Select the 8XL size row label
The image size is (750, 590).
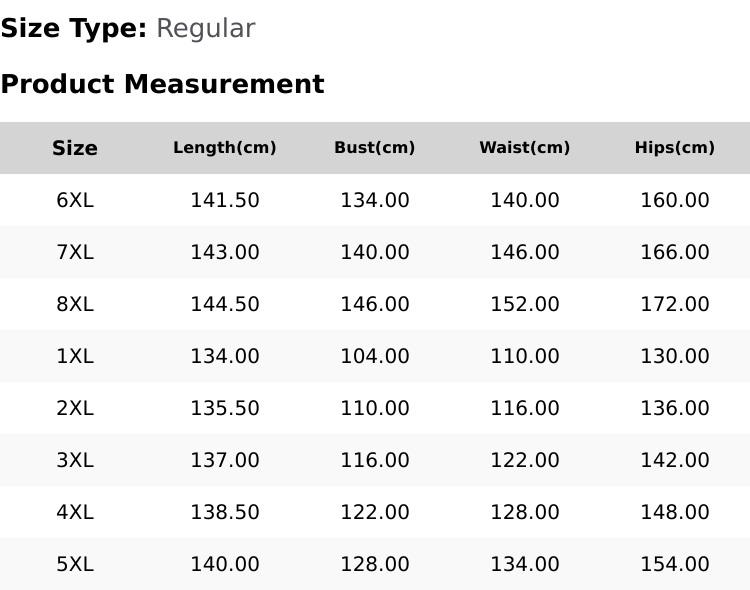(x=75, y=304)
